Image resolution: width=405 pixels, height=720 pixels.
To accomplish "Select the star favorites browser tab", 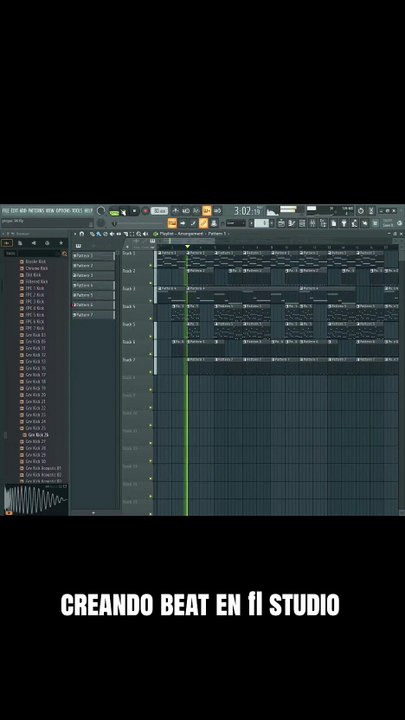I will coord(61,243).
